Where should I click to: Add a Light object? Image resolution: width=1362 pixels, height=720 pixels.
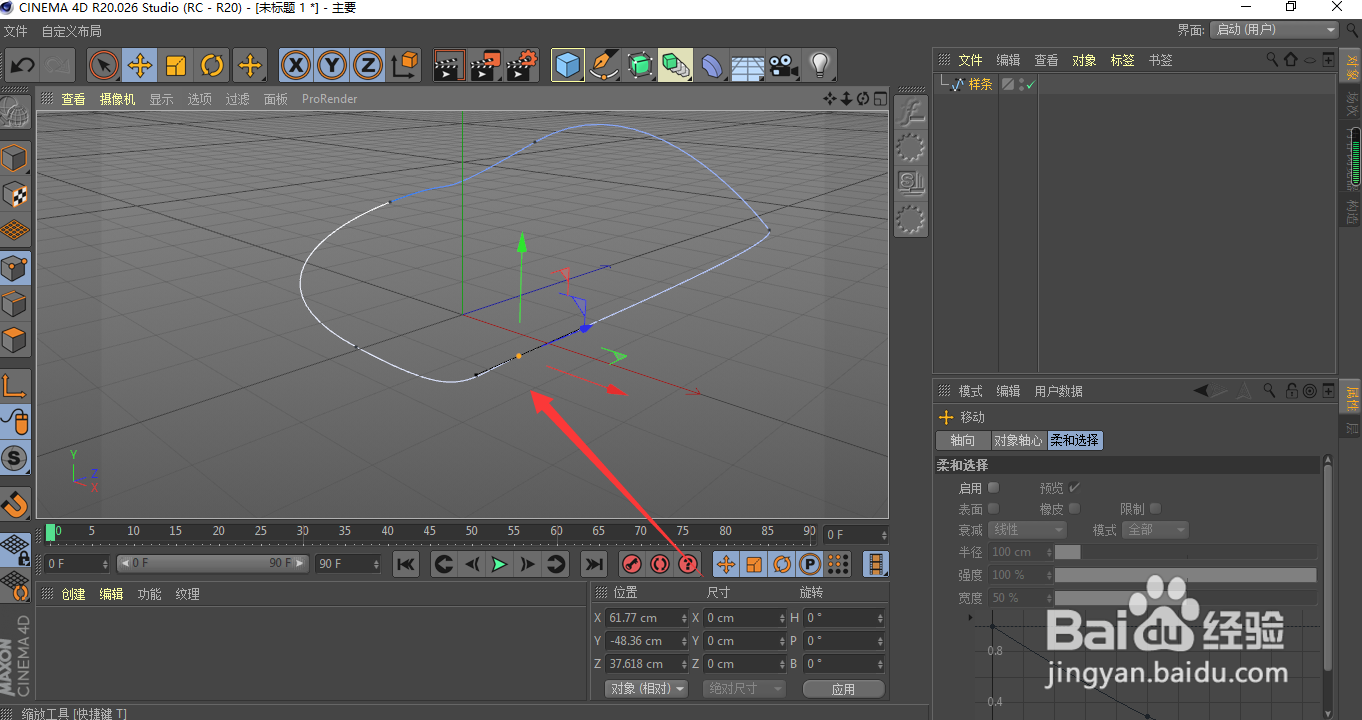pyautogui.click(x=820, y=66)
